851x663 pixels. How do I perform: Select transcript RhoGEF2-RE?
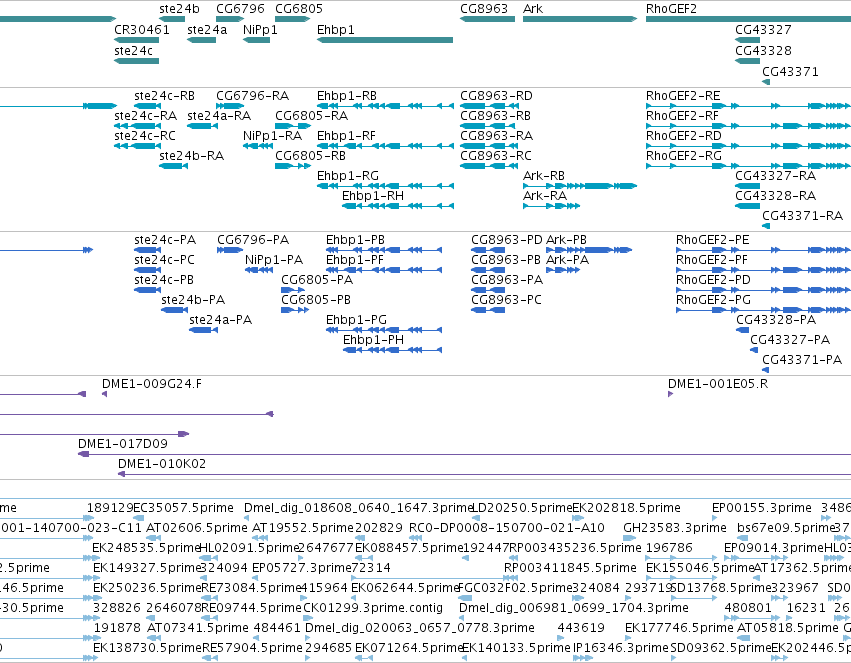[748, 106]
